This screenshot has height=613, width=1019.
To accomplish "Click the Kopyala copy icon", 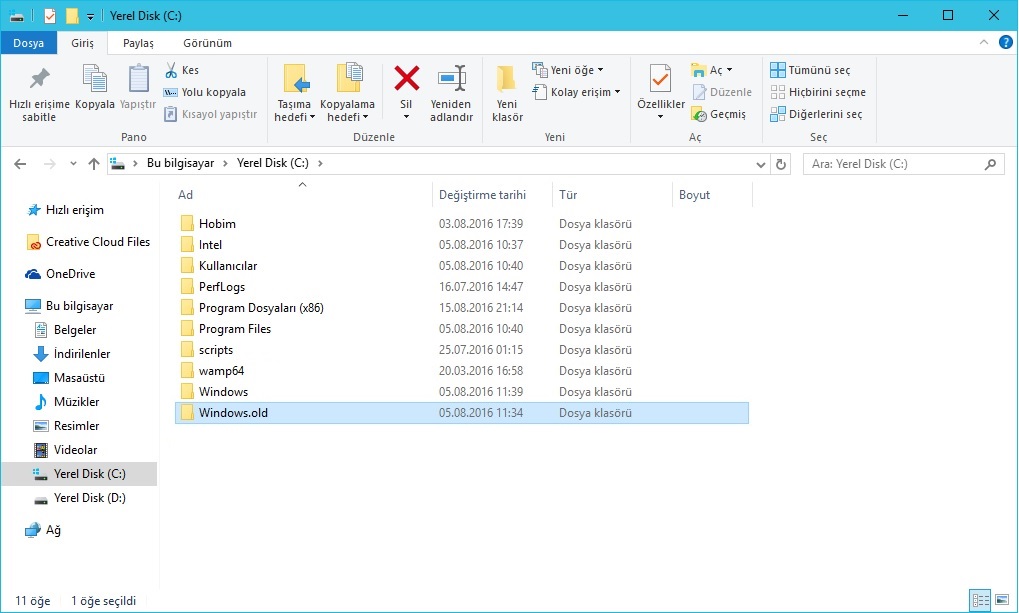I will click(95, 79).
